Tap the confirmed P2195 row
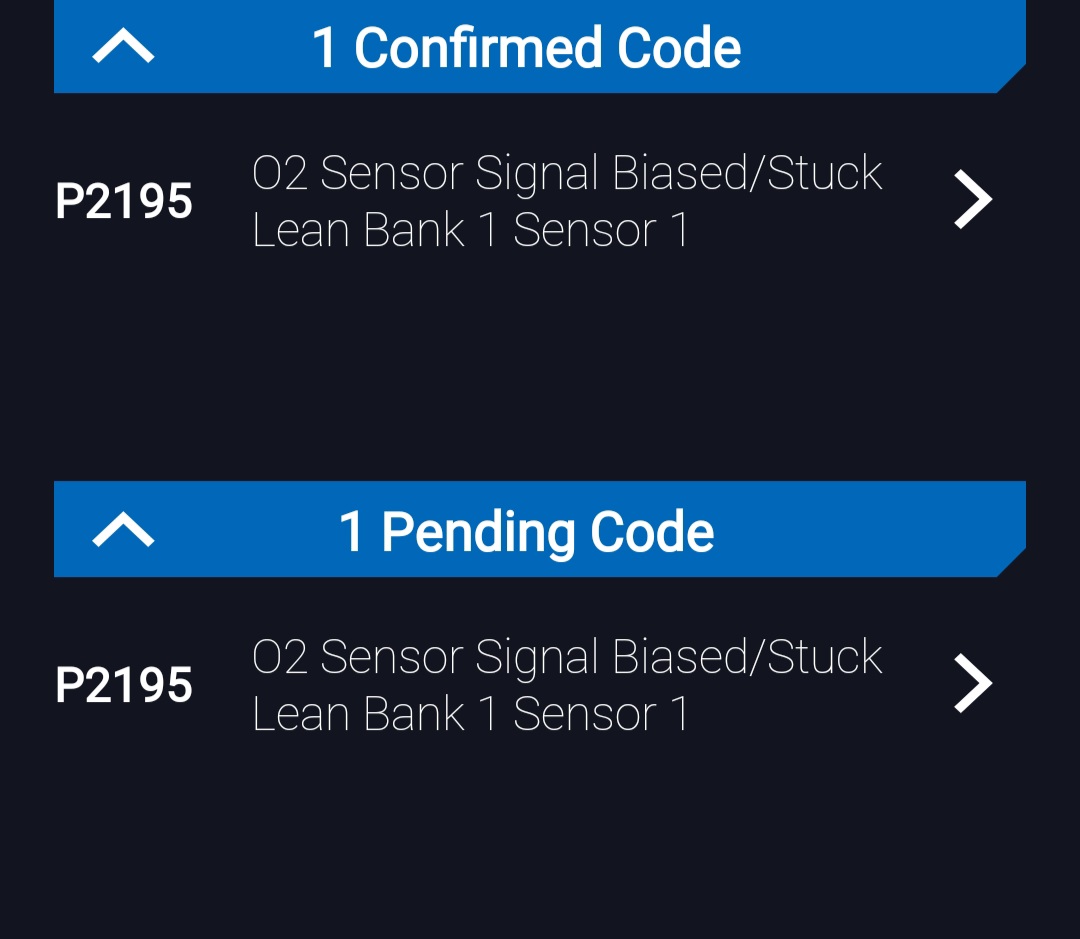Image resolution: width=1080 pixels, height=939 pixels. 540,200
